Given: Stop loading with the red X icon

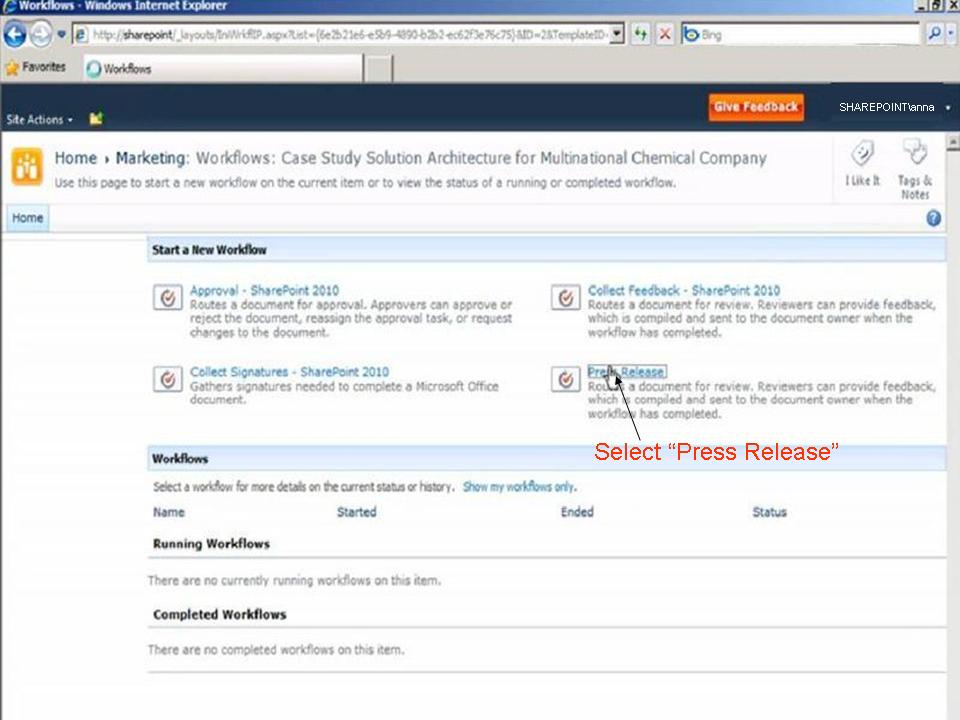Looking at the screenshot, I should (665, 34).
